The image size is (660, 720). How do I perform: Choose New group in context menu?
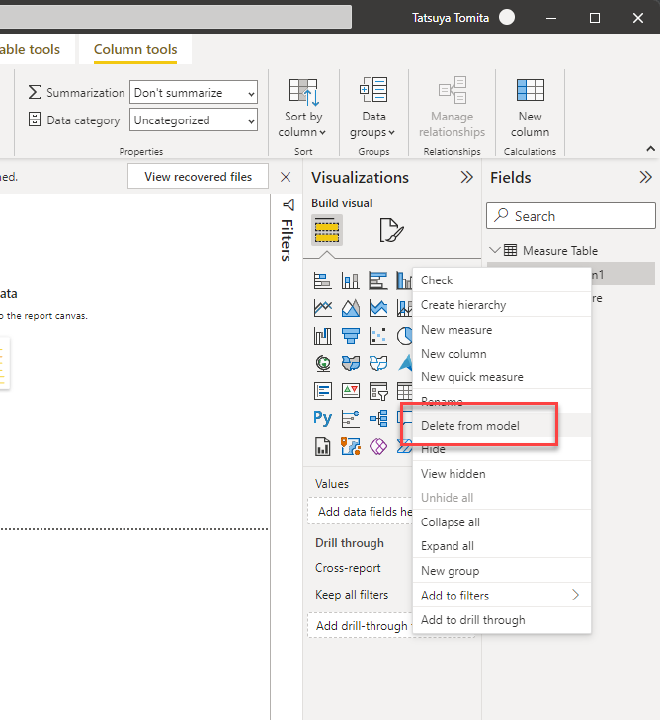[x=502, y=571]
